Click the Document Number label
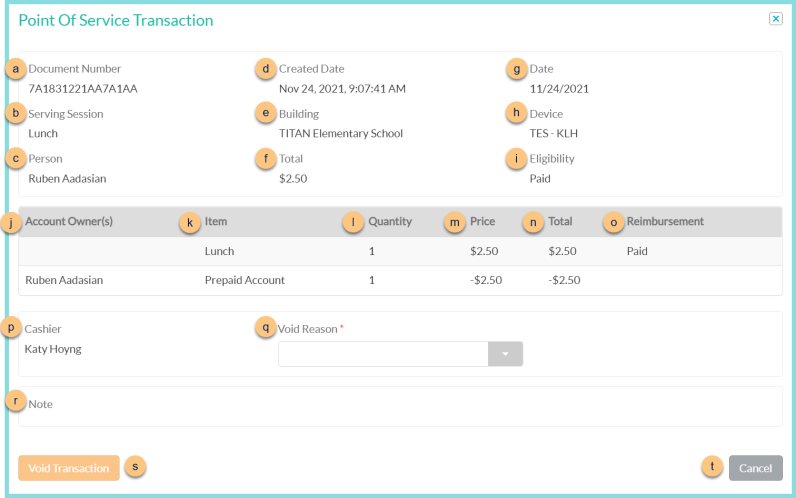Viewport: 796px width, 498px height. (x=75, y=69)
